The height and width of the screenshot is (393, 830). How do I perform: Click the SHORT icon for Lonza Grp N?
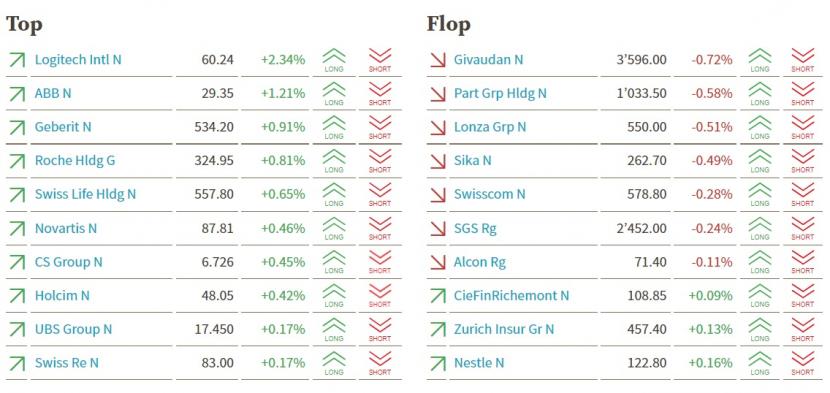[802, 128]
